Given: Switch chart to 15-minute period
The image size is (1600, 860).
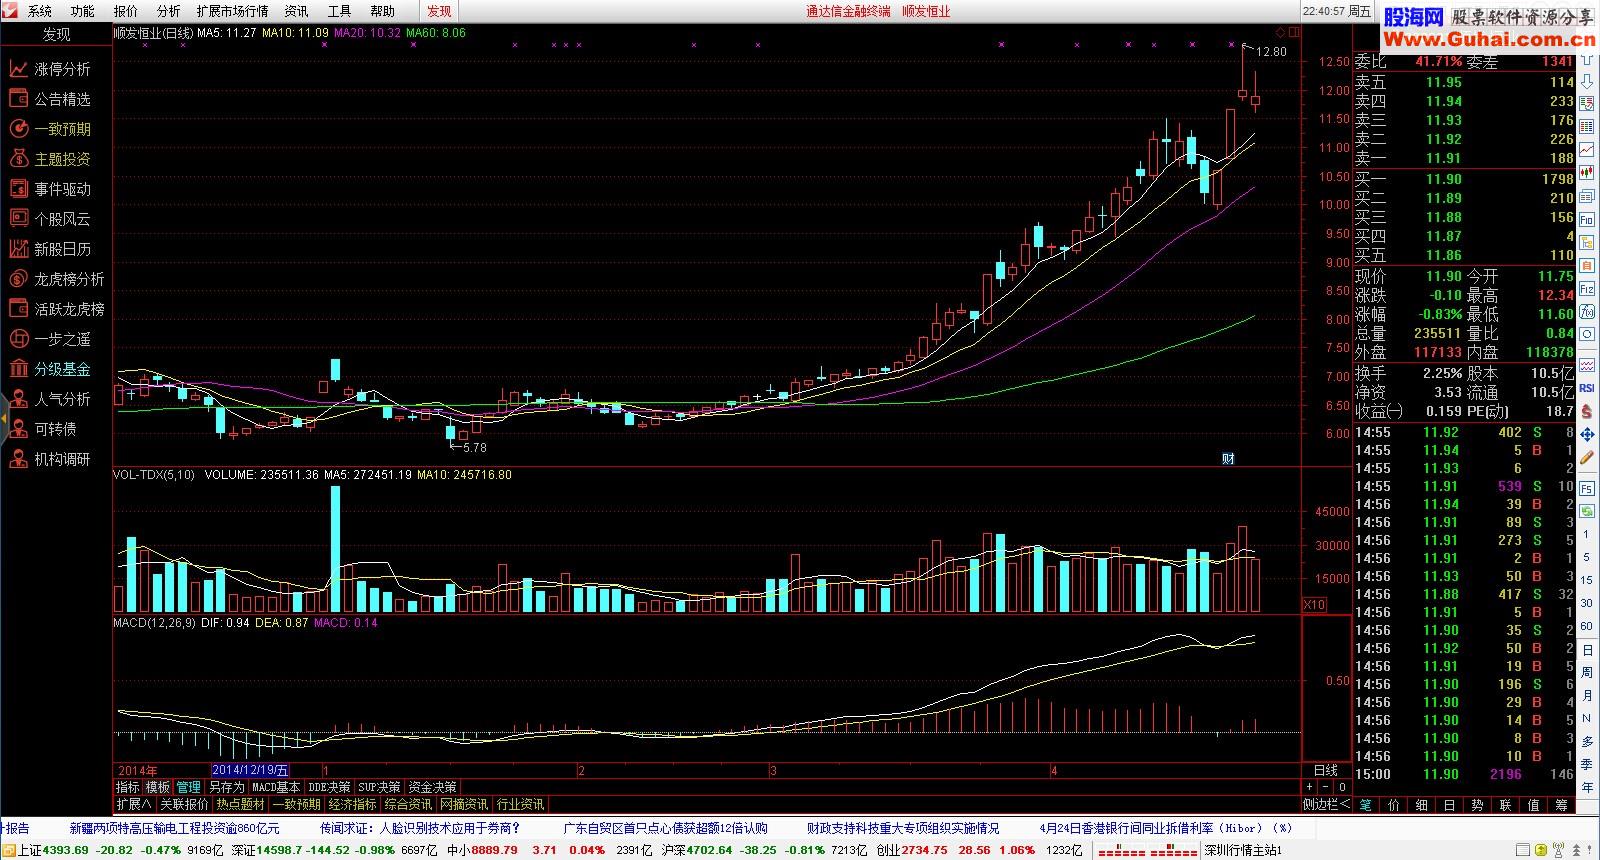Looking at the screenshot, I should tap(1587, 580).
